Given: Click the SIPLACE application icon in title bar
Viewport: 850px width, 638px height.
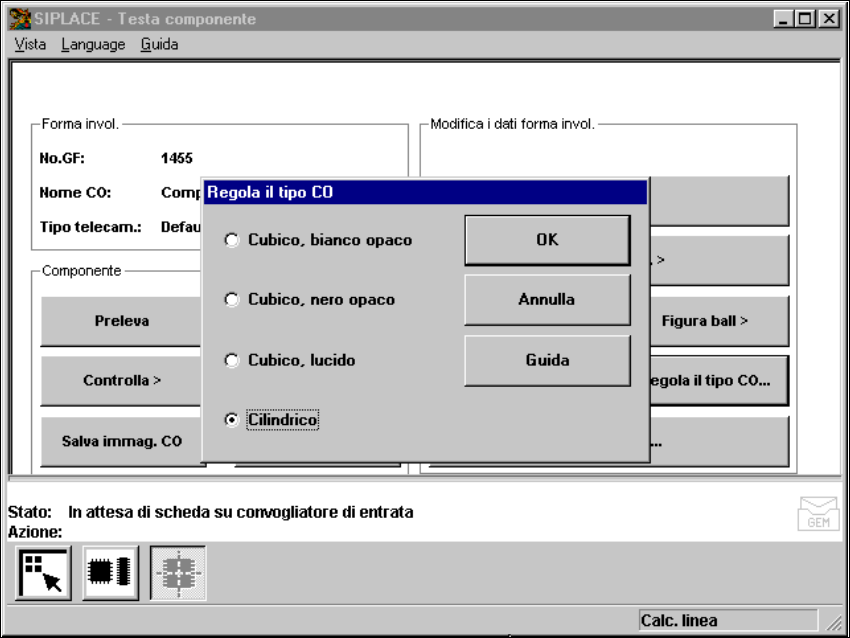Looking at the screenshot, I should [18, 19].
